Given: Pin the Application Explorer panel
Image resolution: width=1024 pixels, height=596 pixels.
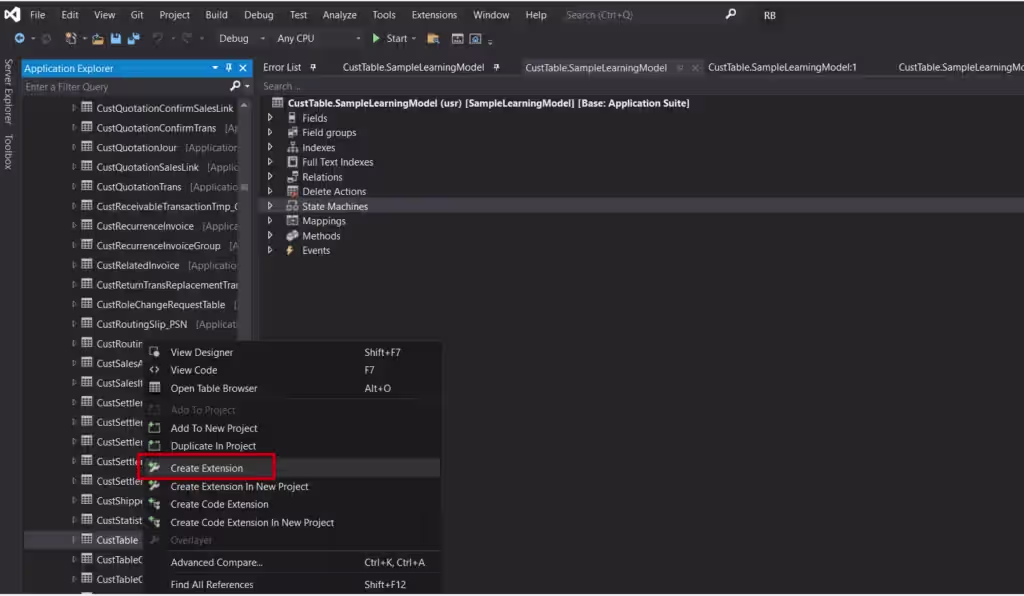Looking at the screenshot, I should (229, 68).
